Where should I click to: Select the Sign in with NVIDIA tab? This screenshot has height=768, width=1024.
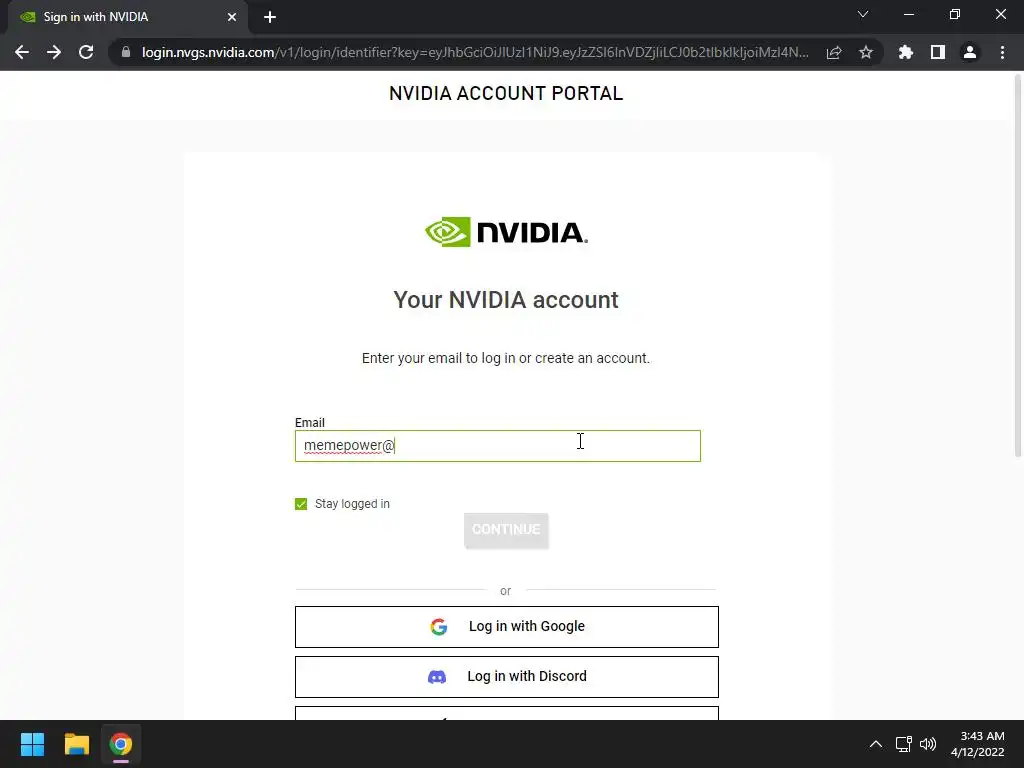[x=127, y=17]
